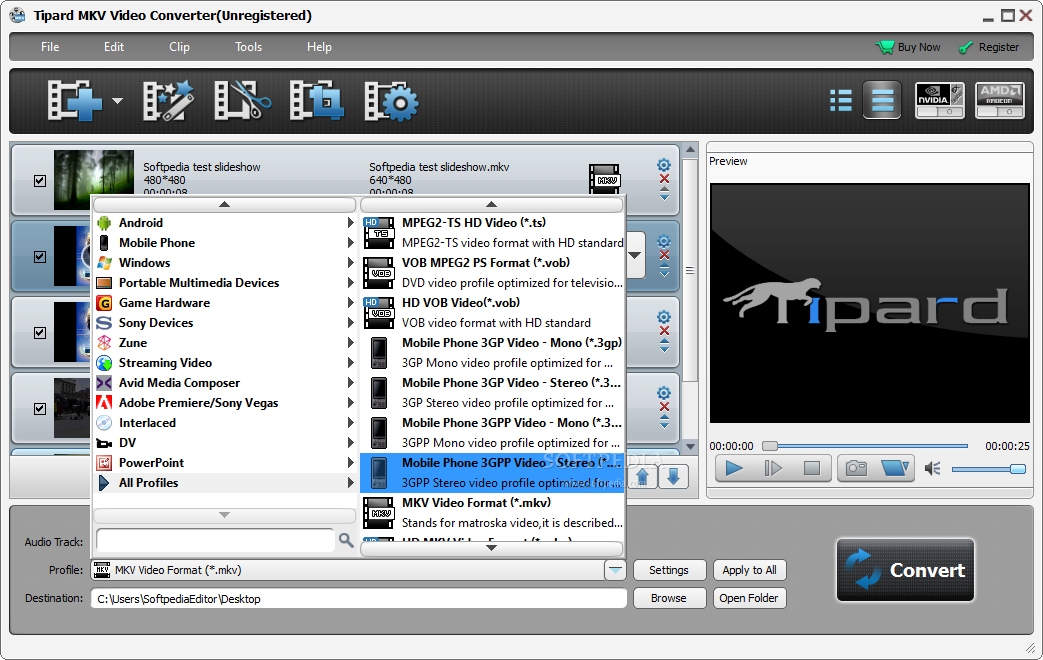Click the Register link
1043x660 pixels.
(x=988, y=47)
